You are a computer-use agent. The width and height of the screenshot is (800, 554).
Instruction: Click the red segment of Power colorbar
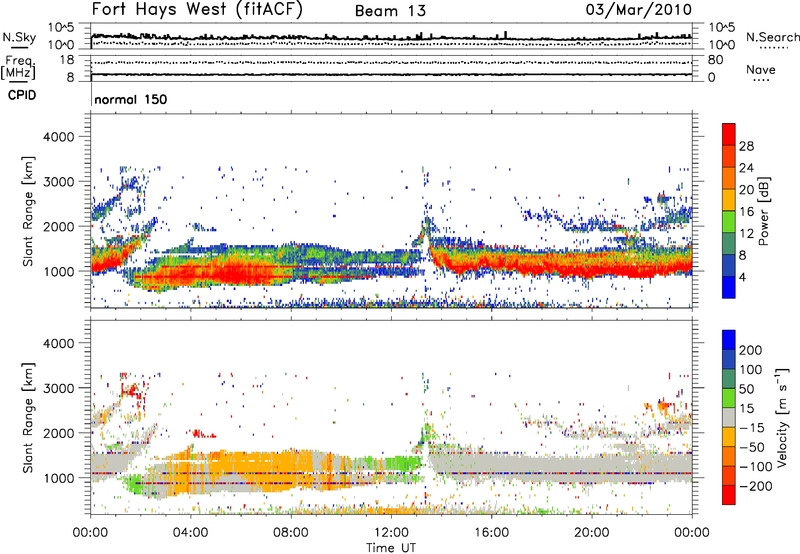[x=729, y=134]
